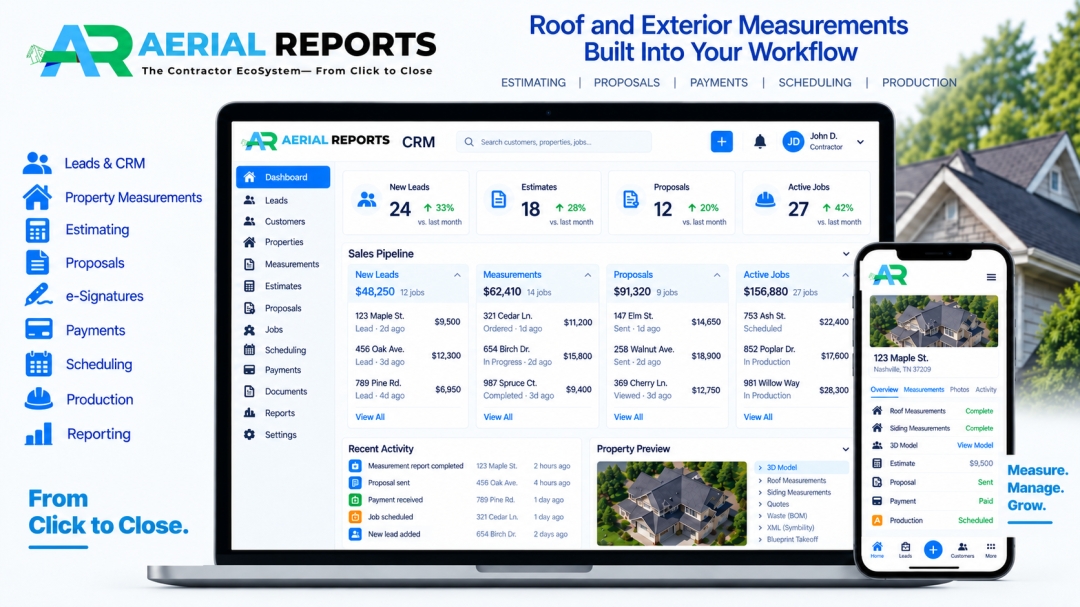1080x607 pixels.
Task: Click the Reports chart icon in the sidebar
Action: point(249,413)
